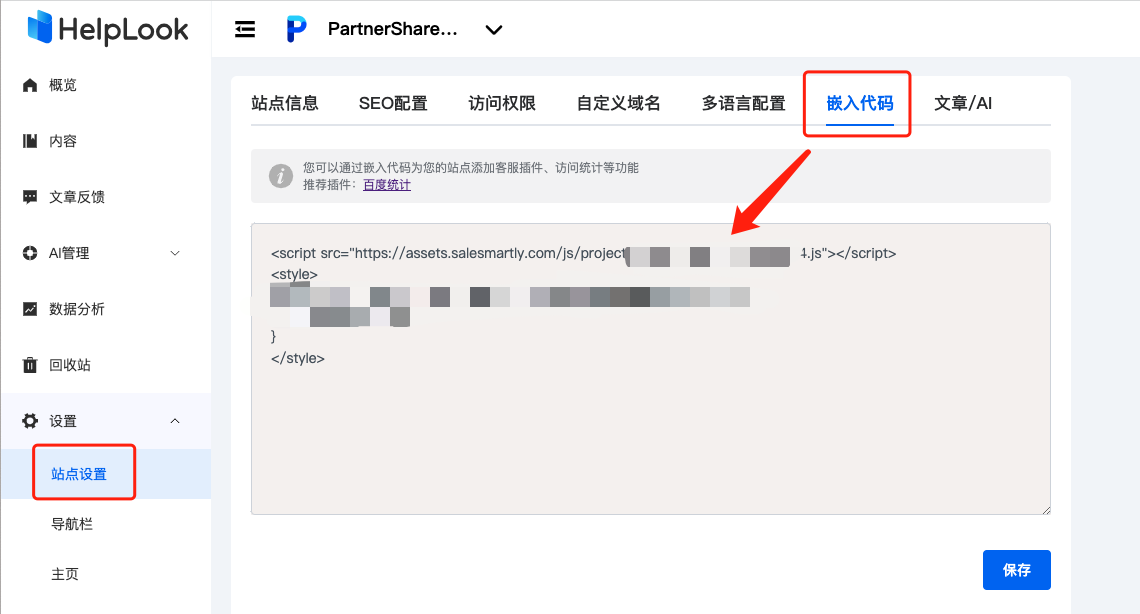
Task: Go to 内容 in the sidebar
Action: (63, 141)
